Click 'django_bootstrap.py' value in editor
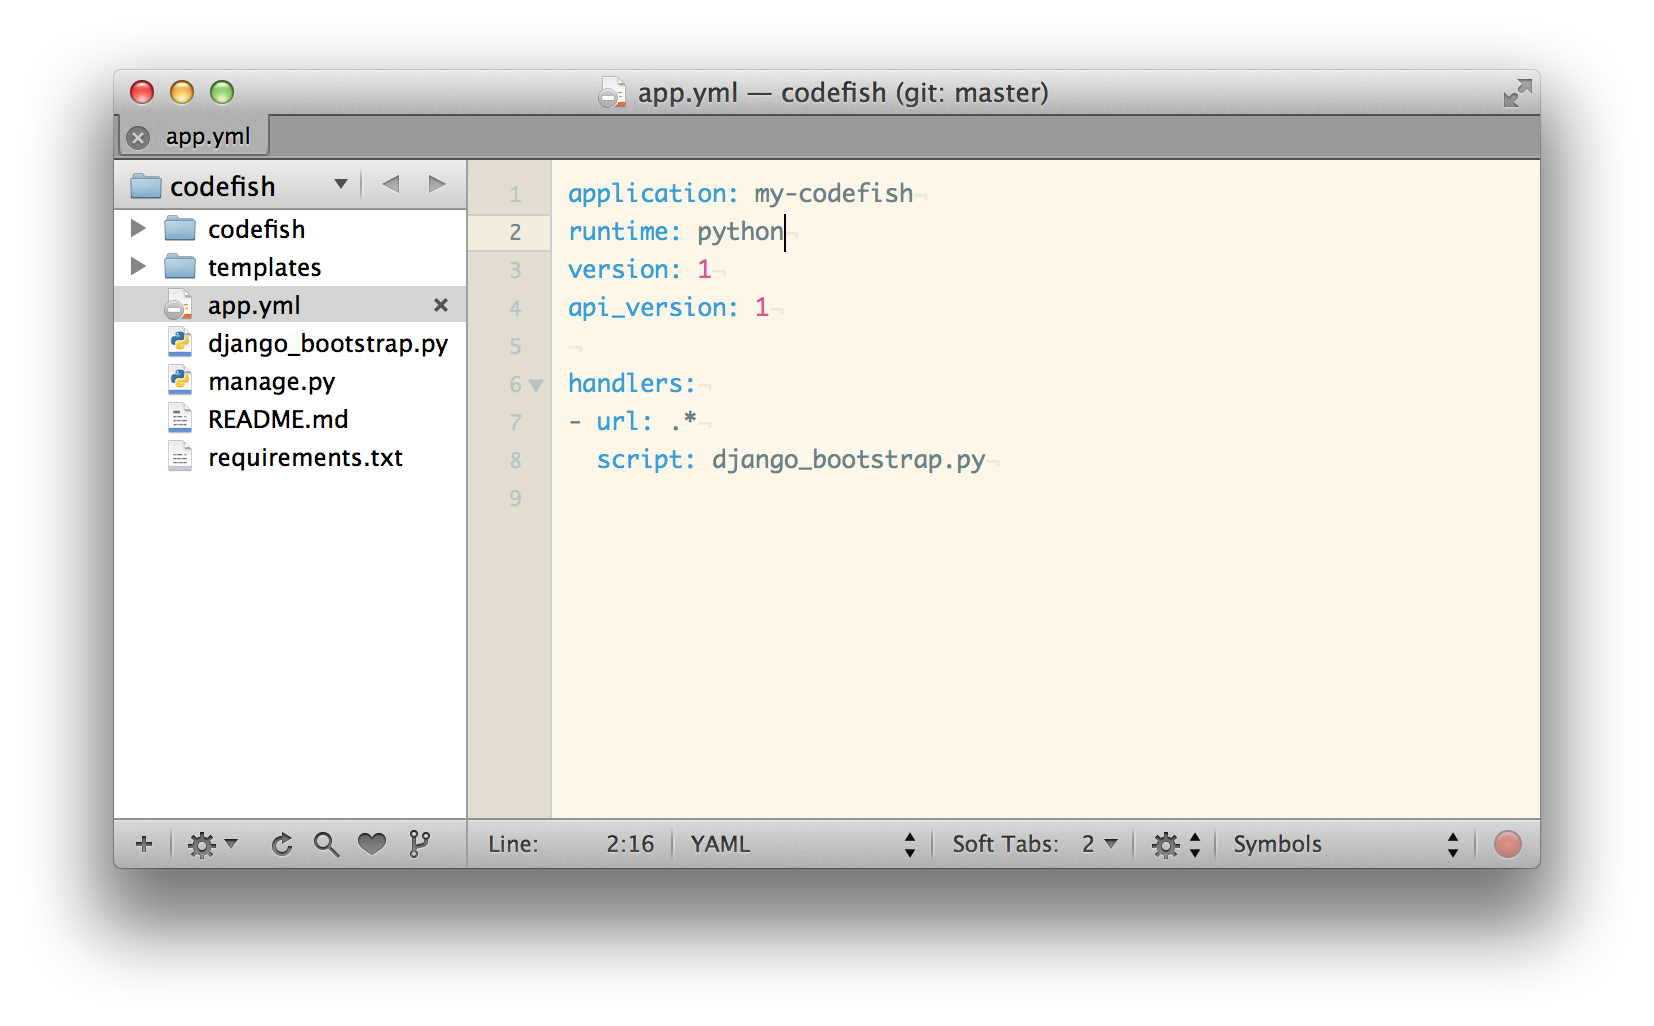Screen dimensions: 1654x1026 click(848, 459)
